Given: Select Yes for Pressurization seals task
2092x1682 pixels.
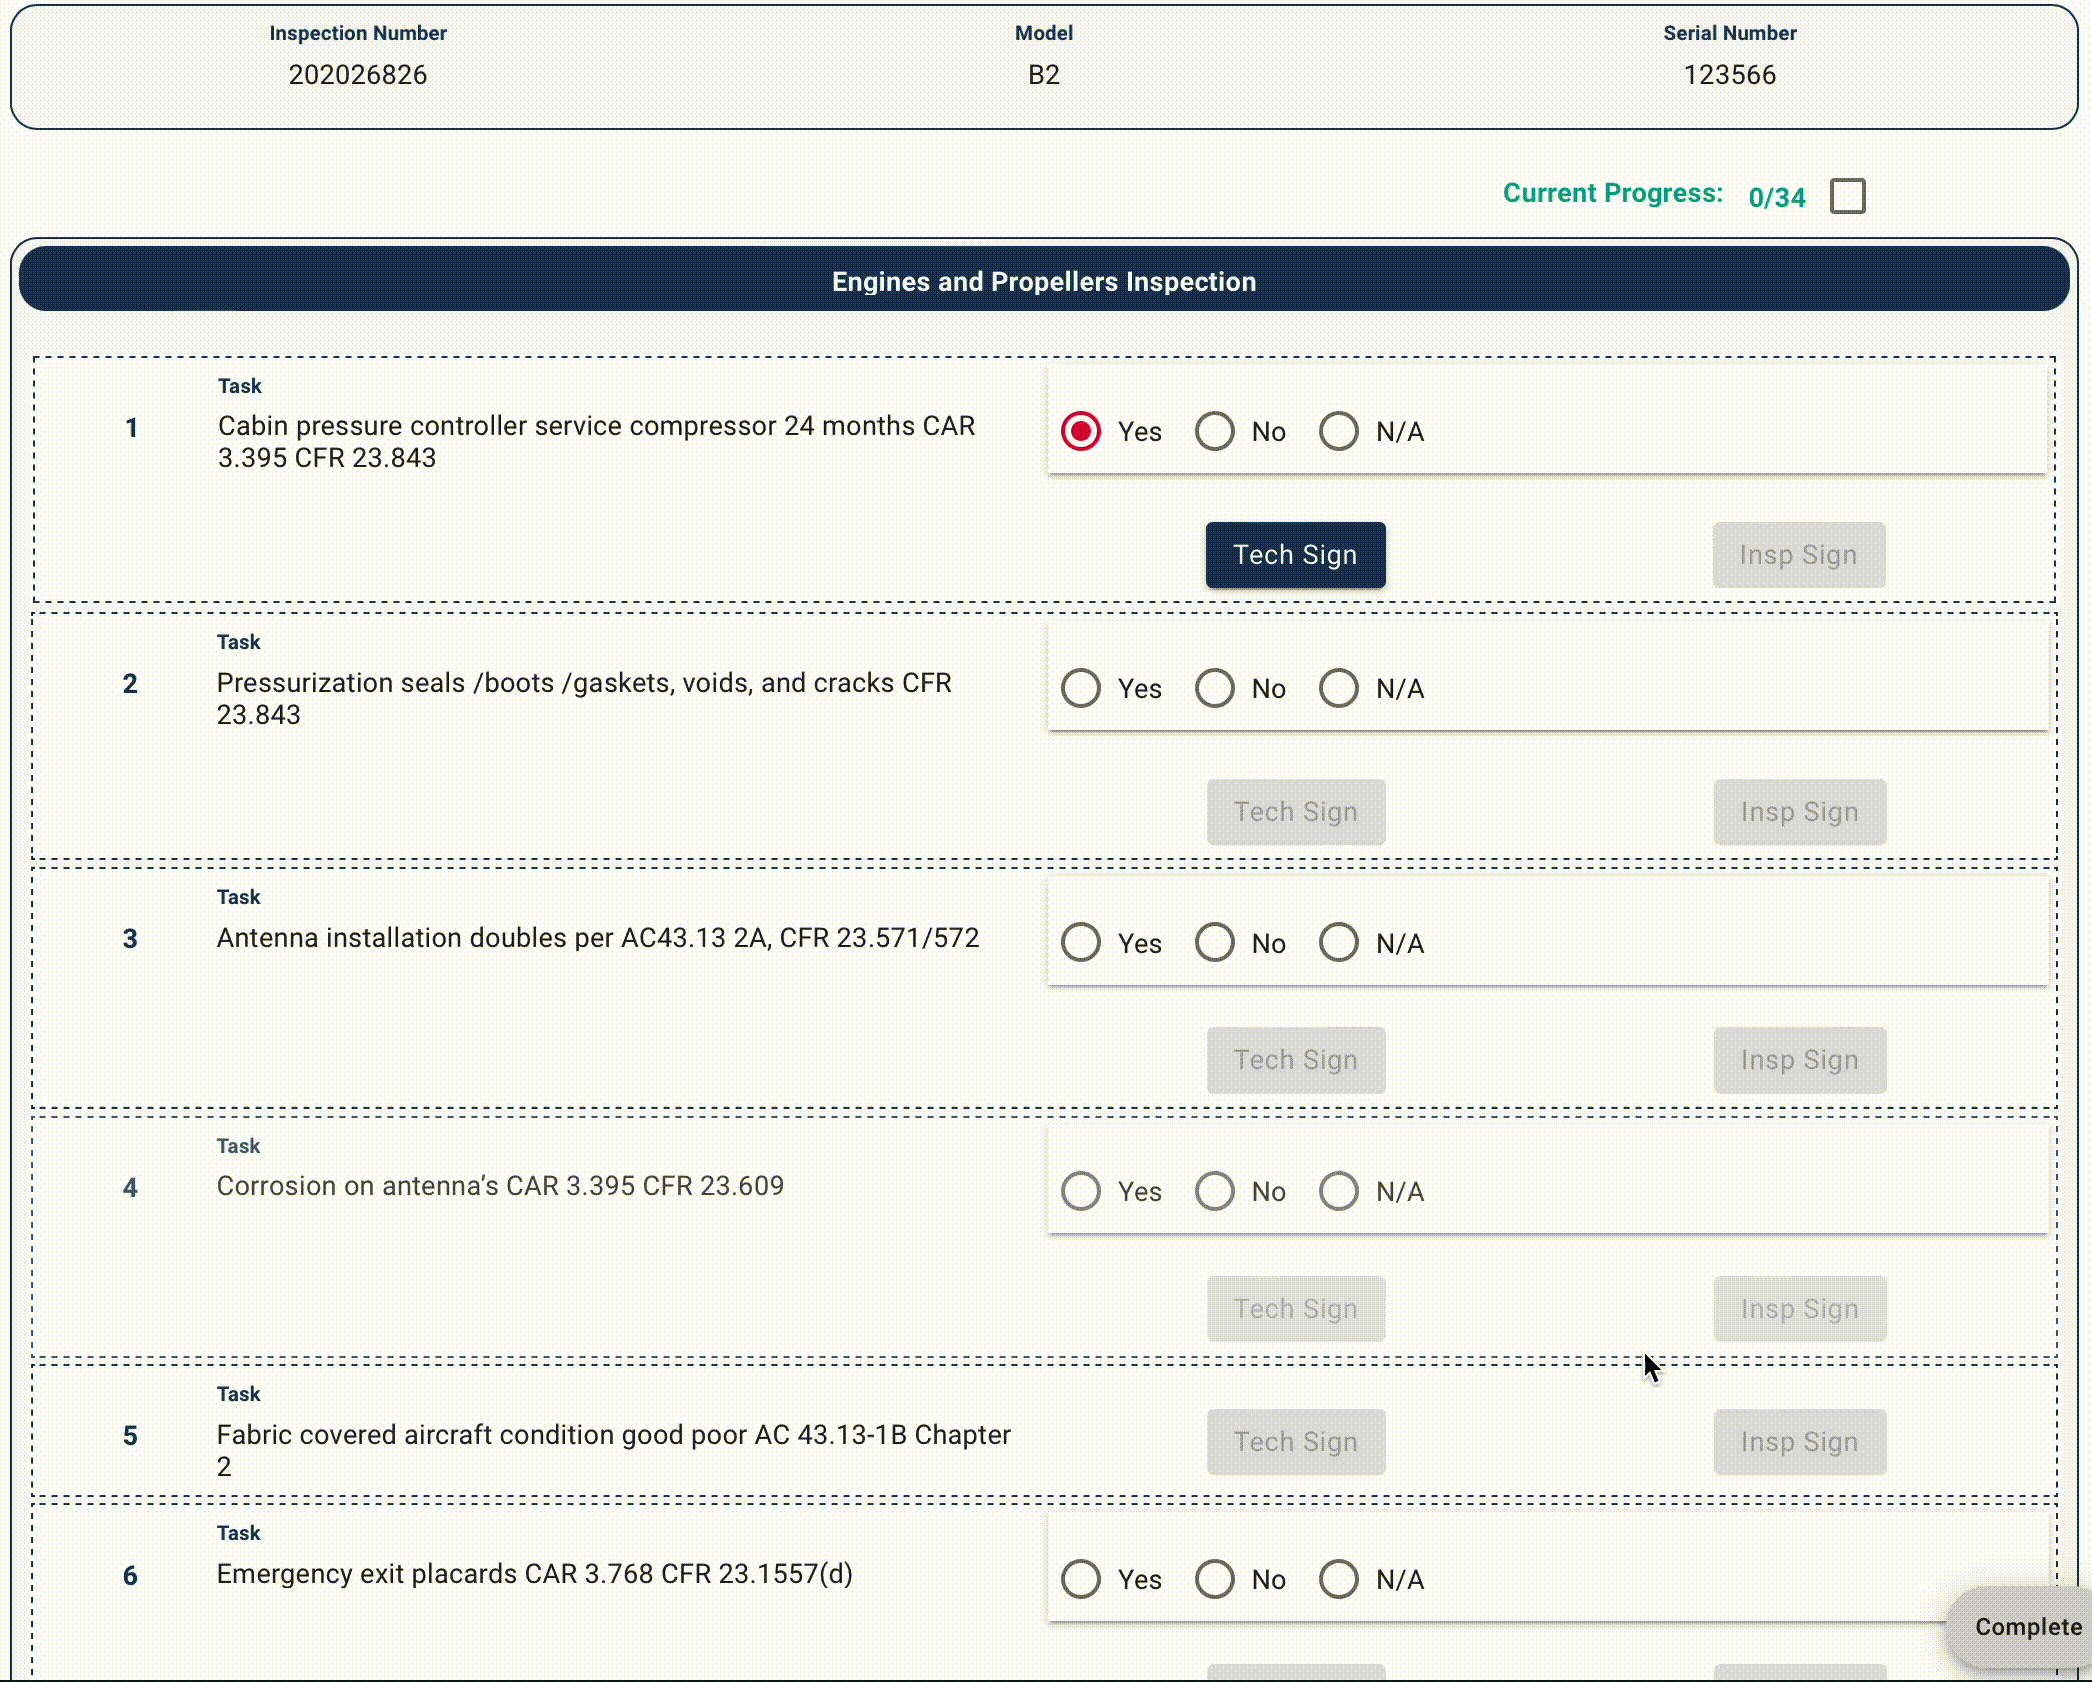Looking at the screenshot, I should coord(1081,689).
